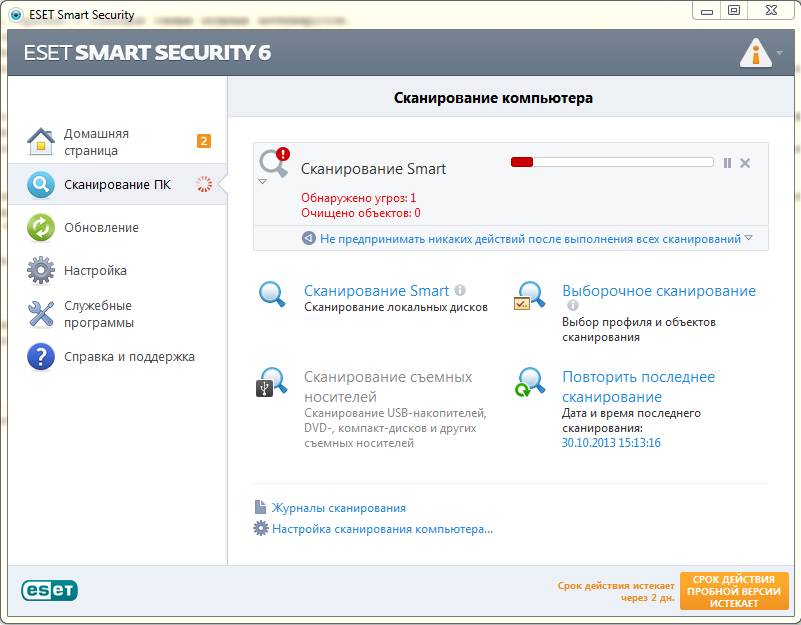Click orange trial expiring button

734,591
